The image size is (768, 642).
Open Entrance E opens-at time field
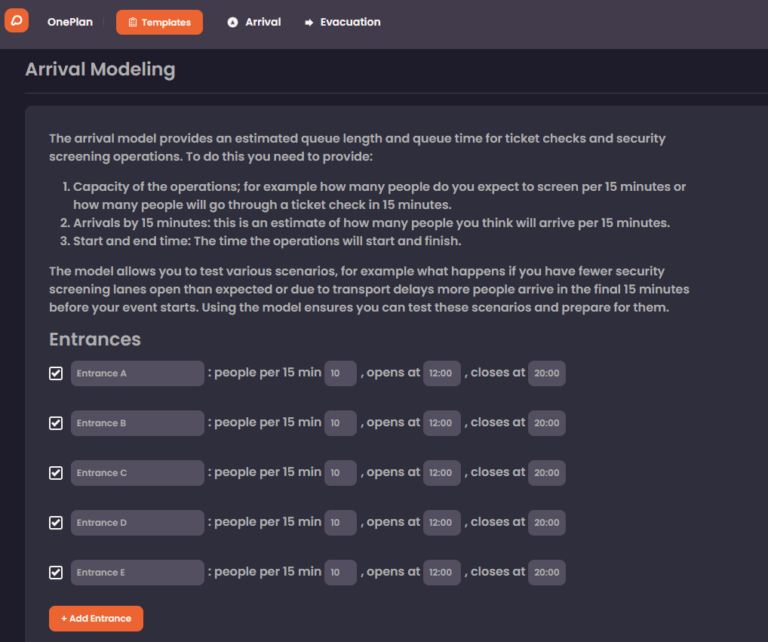[442, 572]
